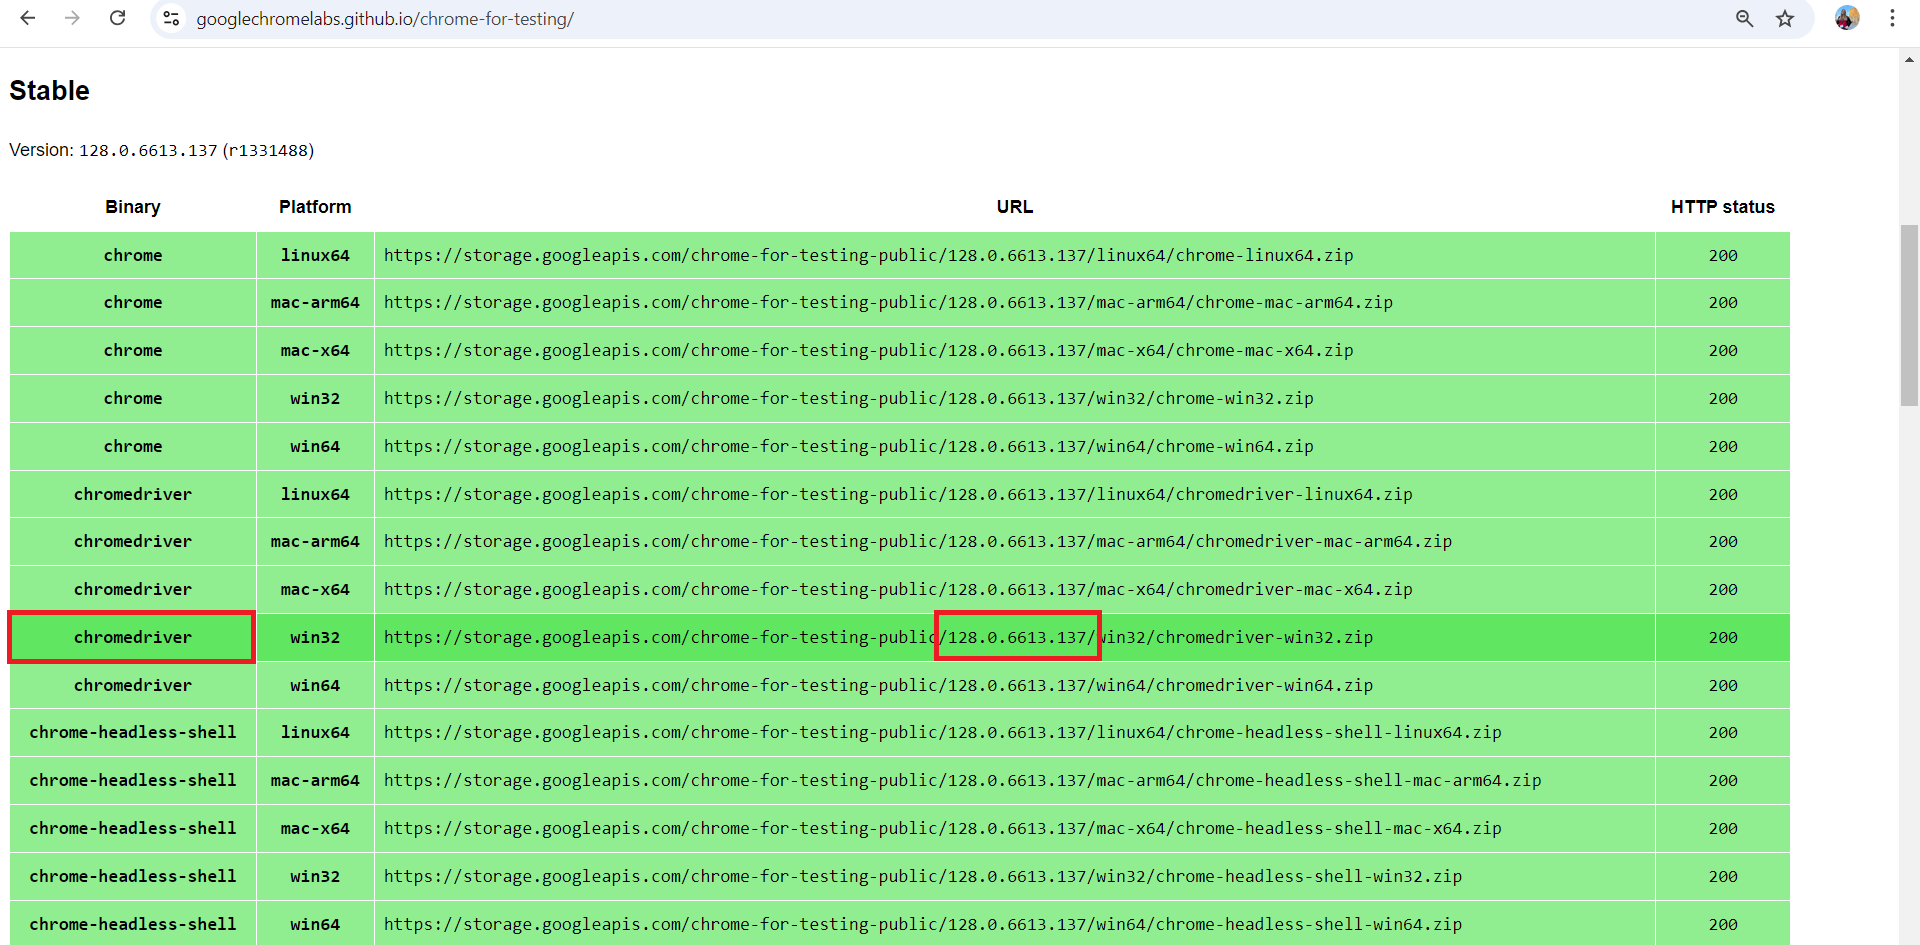Open the Chrome three-dot menu

pos(1892,18)
